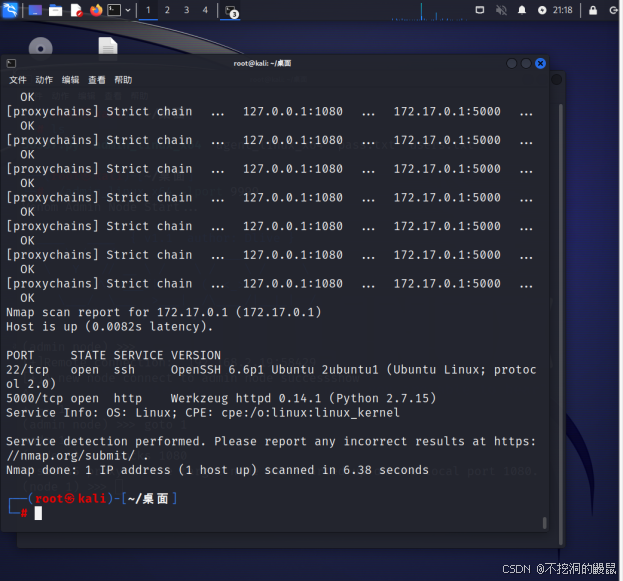Open the disc icon on desktop

(x=40, y=47)
